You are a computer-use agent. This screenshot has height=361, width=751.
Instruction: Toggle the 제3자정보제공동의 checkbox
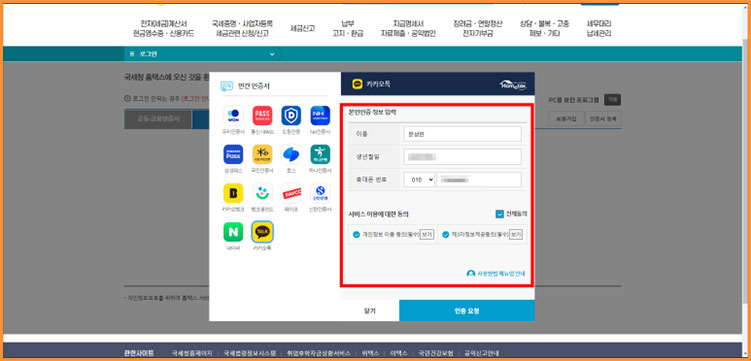point(446,235)
